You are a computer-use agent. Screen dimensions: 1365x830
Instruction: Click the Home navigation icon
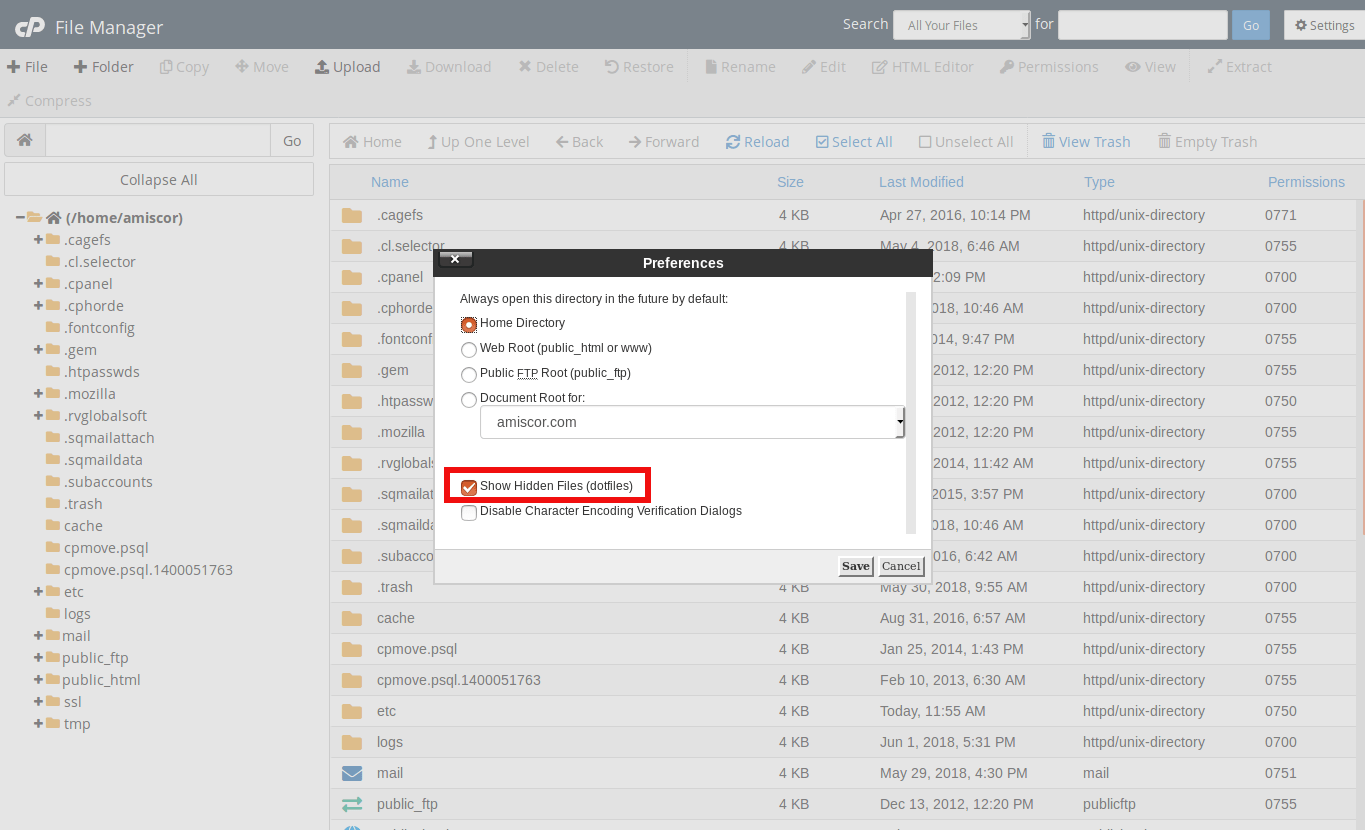pos(371,141)
